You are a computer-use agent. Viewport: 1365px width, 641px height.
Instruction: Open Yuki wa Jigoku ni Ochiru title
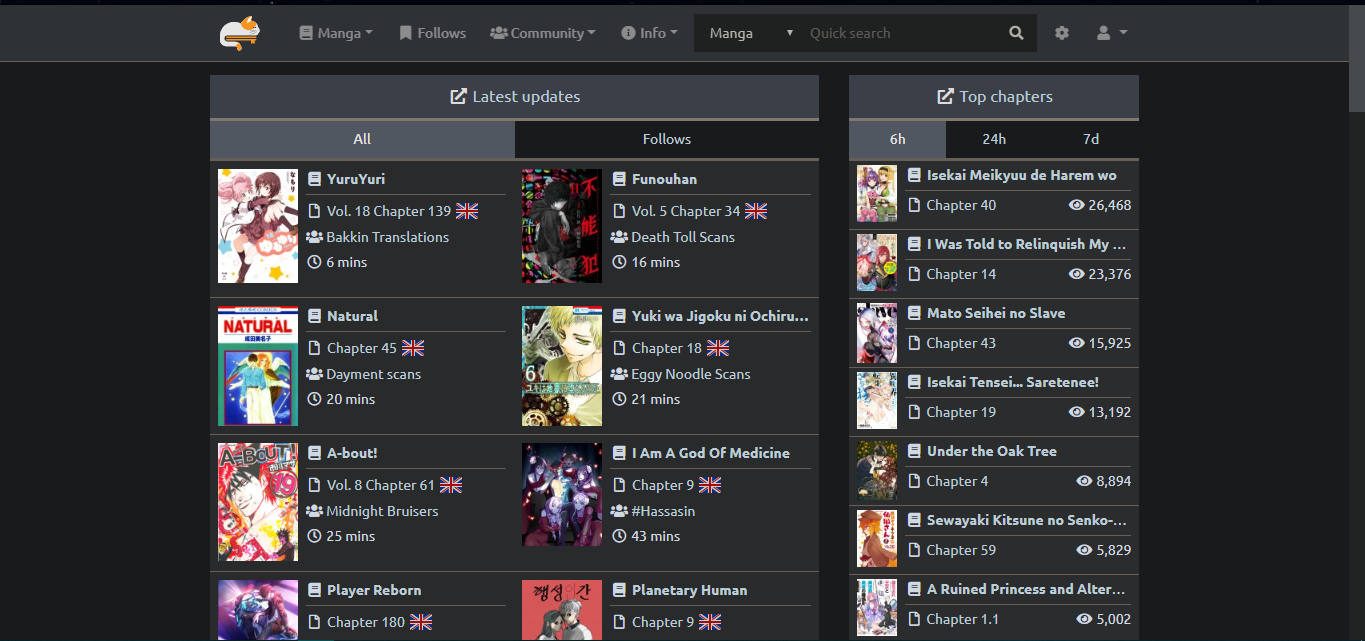pos(720,316)
